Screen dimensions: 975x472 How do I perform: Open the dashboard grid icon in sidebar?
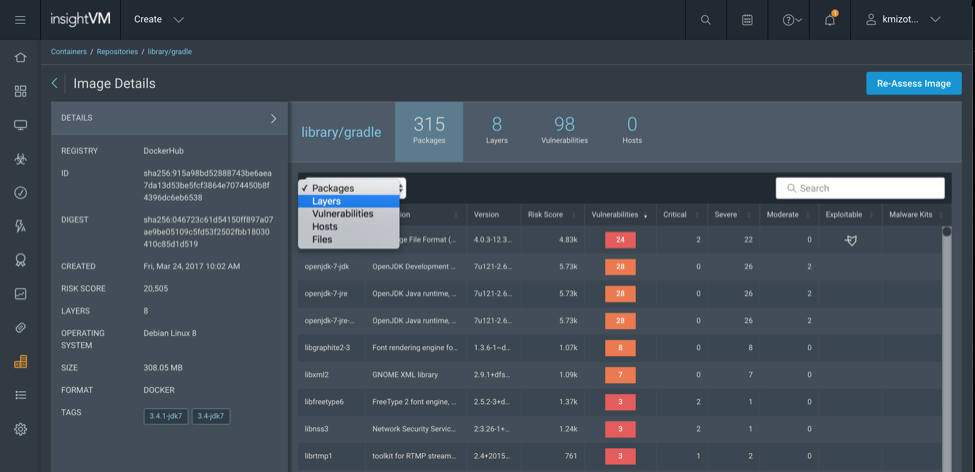pos(20,91)
